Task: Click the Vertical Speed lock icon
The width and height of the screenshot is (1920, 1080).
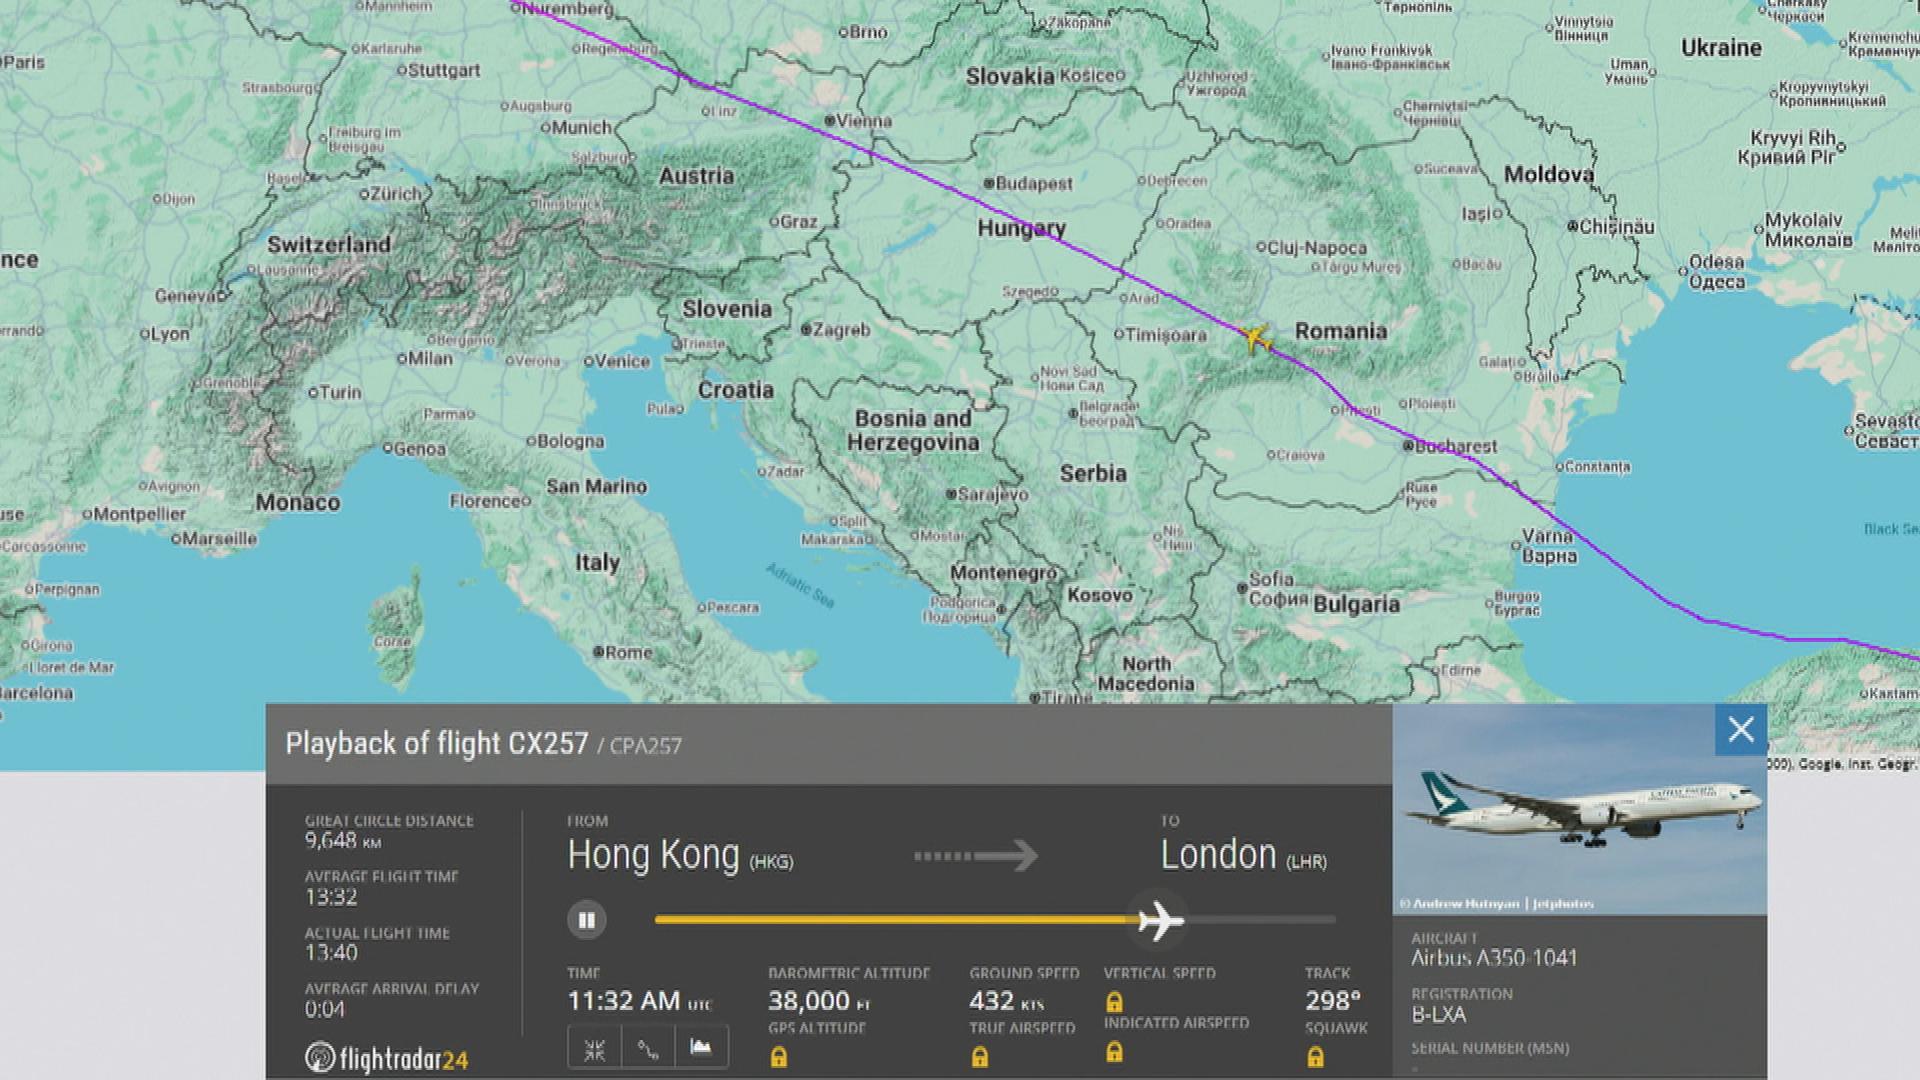Action: point(1114,1001)
